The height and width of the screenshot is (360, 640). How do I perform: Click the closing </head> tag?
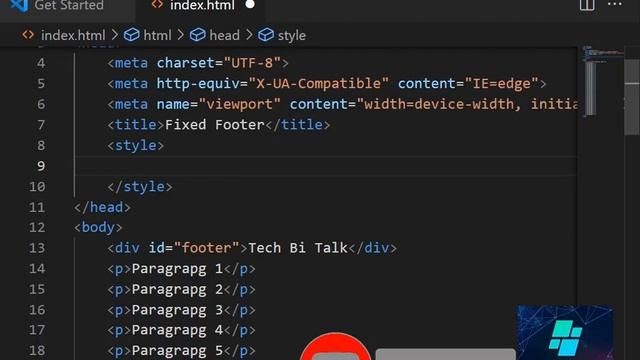(x=102, y=207)
